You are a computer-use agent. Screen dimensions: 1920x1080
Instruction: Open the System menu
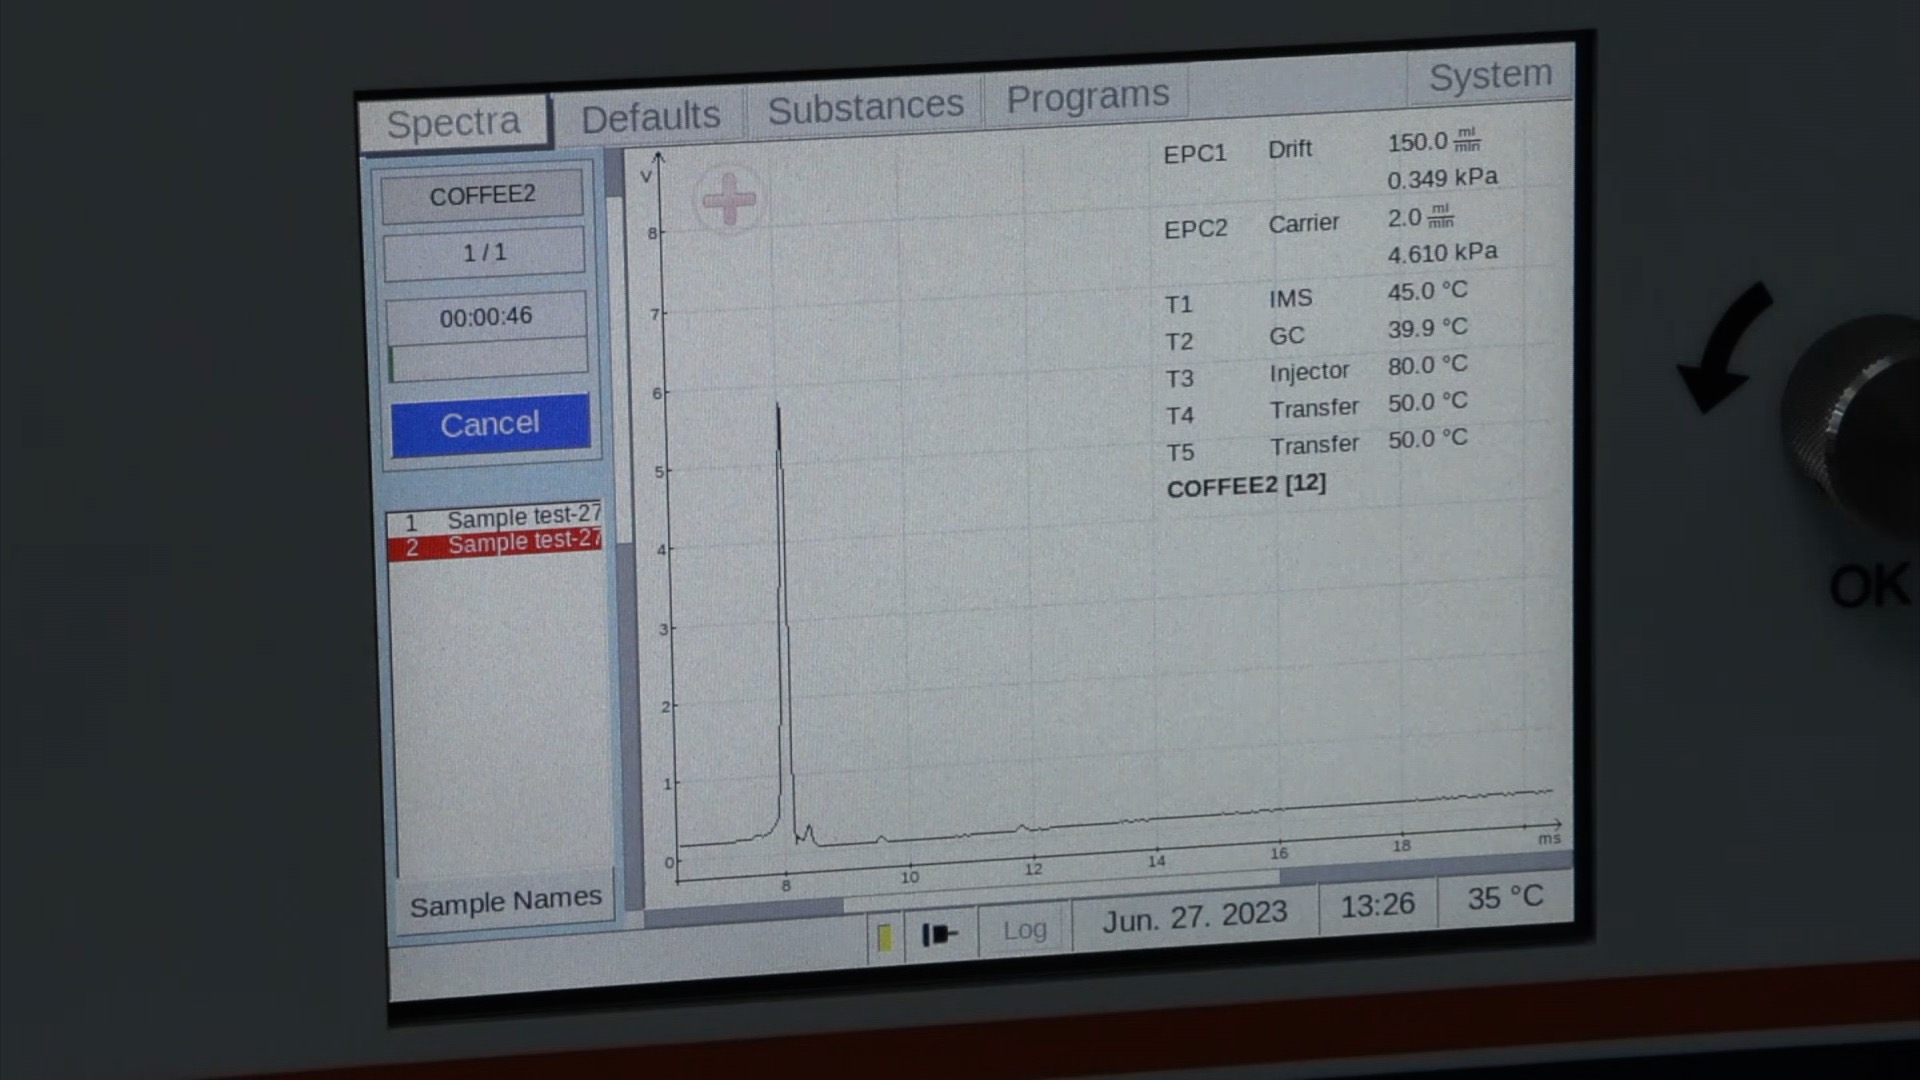(x=1490, y=75)
